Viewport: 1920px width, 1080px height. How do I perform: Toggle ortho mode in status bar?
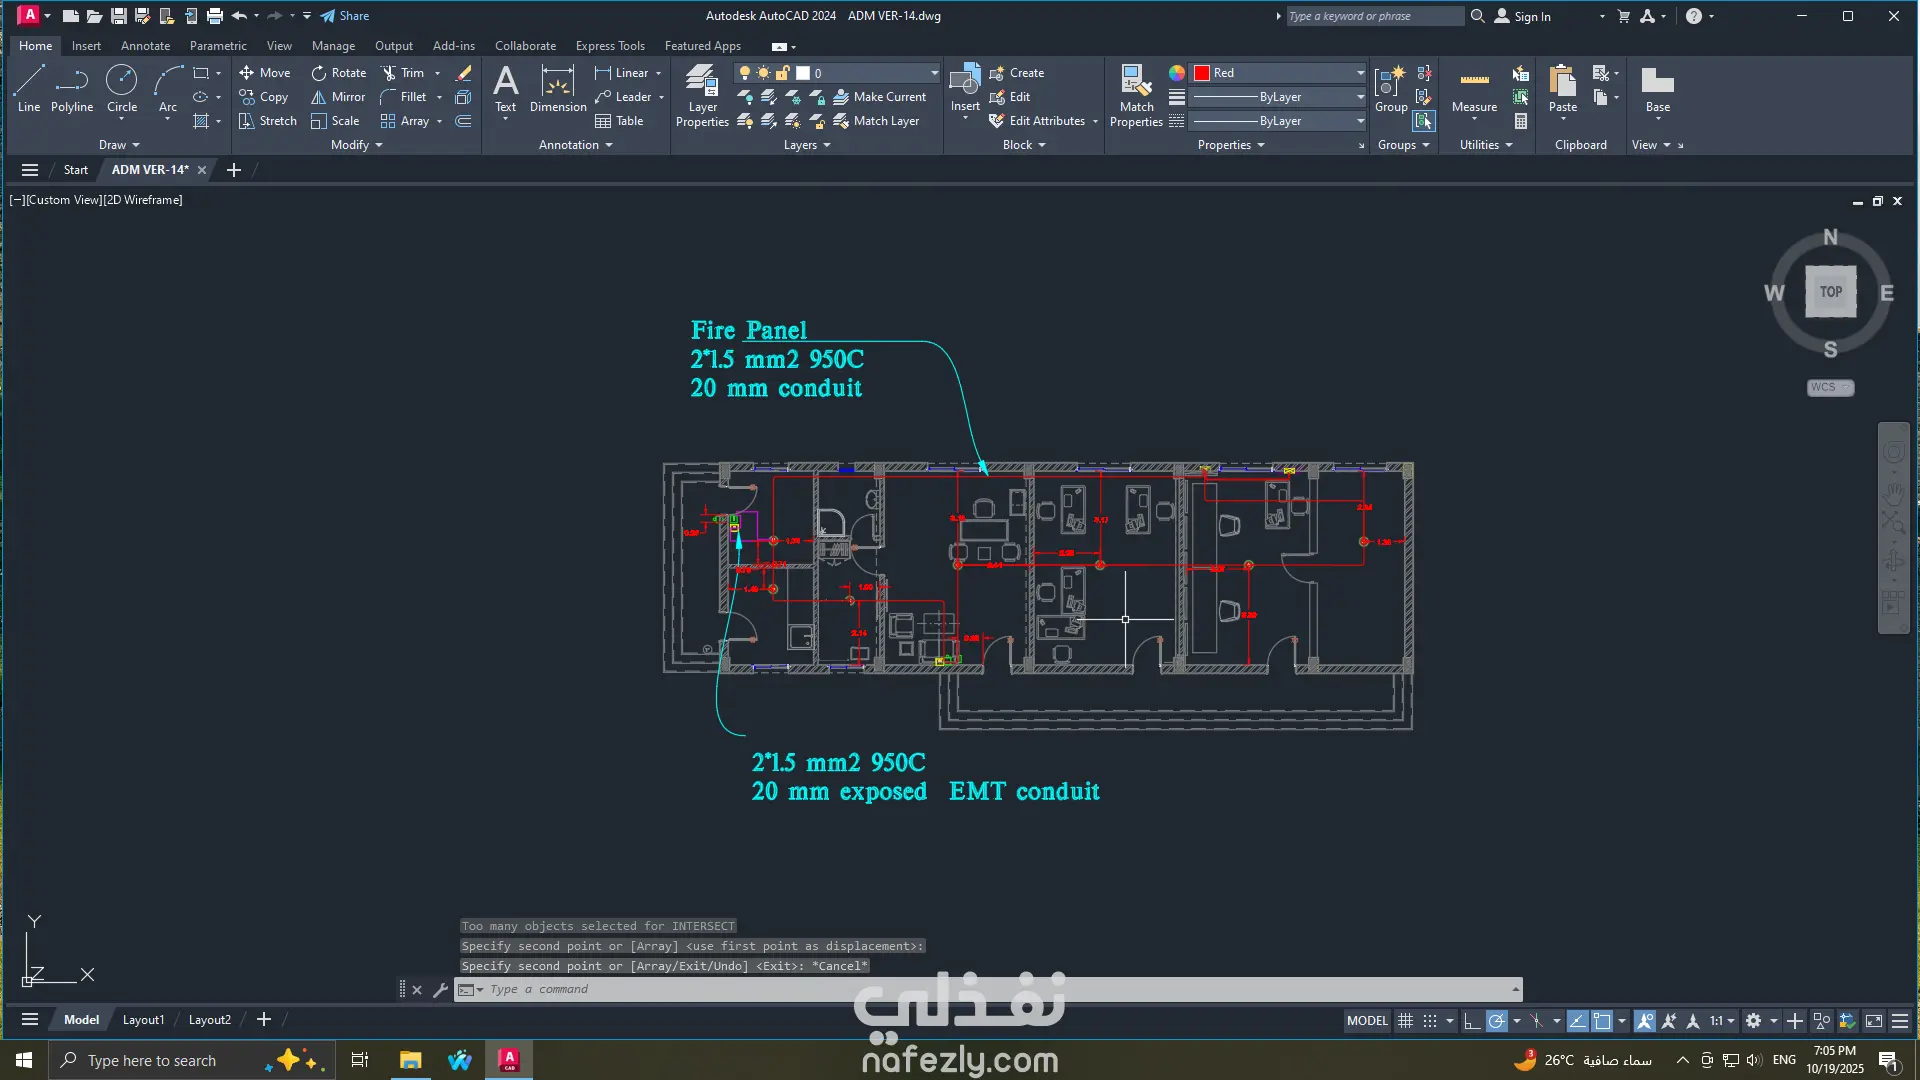1472,1021
